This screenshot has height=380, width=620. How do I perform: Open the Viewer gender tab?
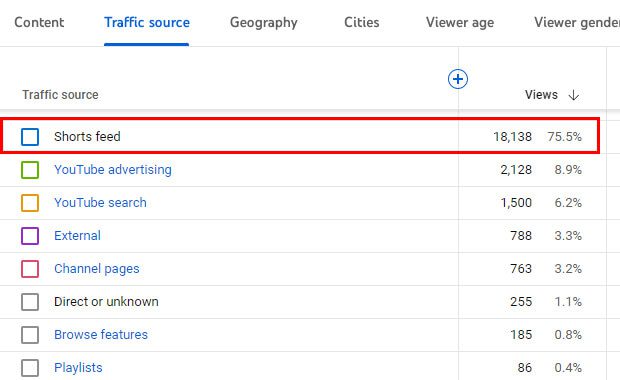pyautogui.click(x=577, y=23)
